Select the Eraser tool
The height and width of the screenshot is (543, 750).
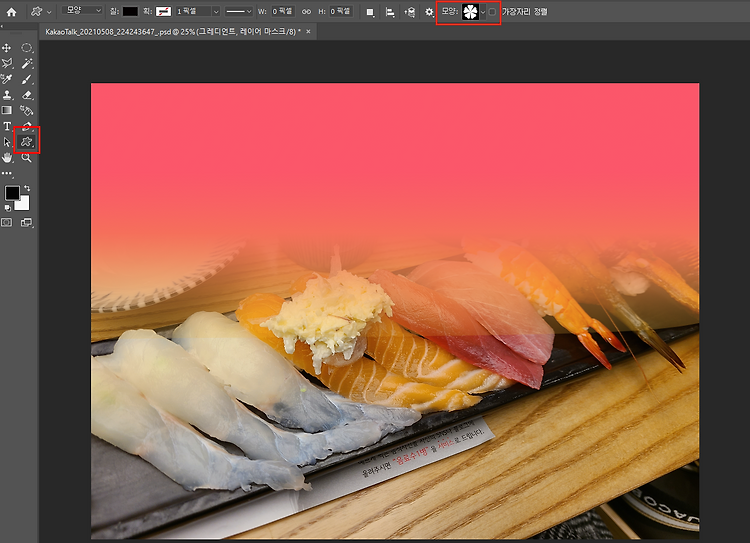[x=27, y=95]
